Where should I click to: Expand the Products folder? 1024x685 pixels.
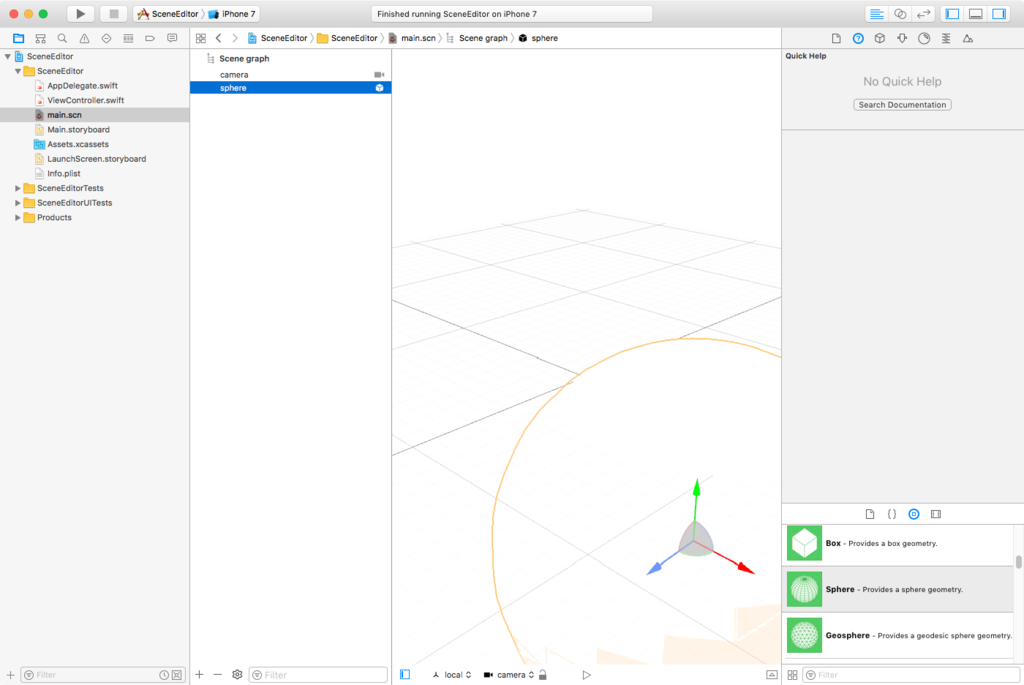click(18, 217)
